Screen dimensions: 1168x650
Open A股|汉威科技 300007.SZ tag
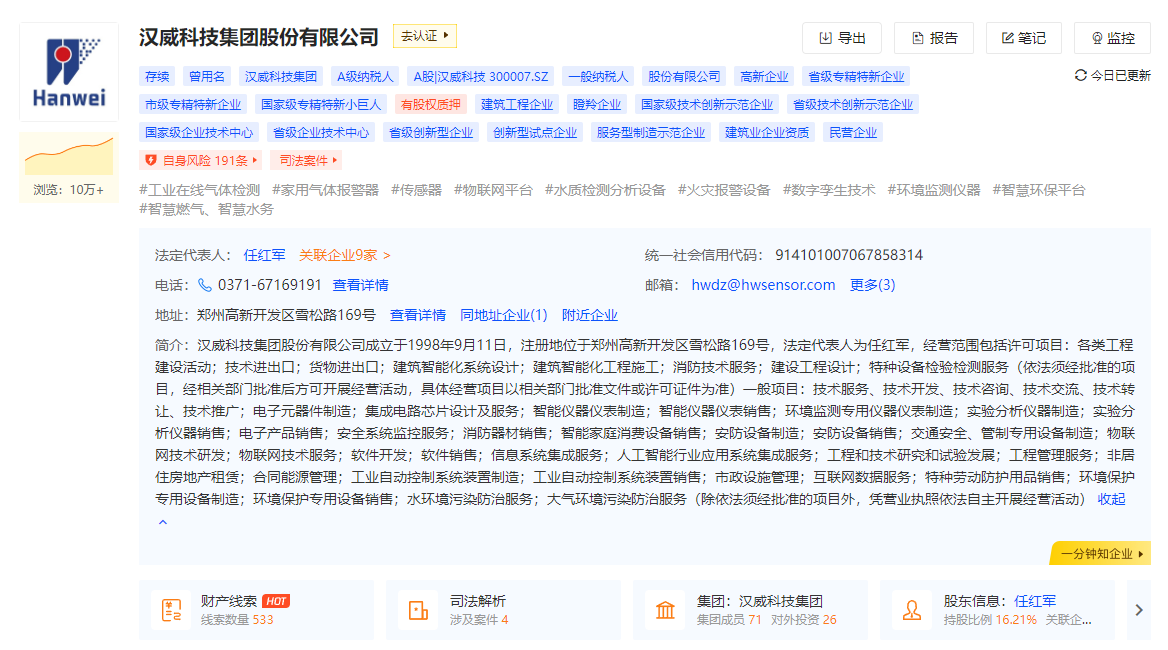click(480, 77)
